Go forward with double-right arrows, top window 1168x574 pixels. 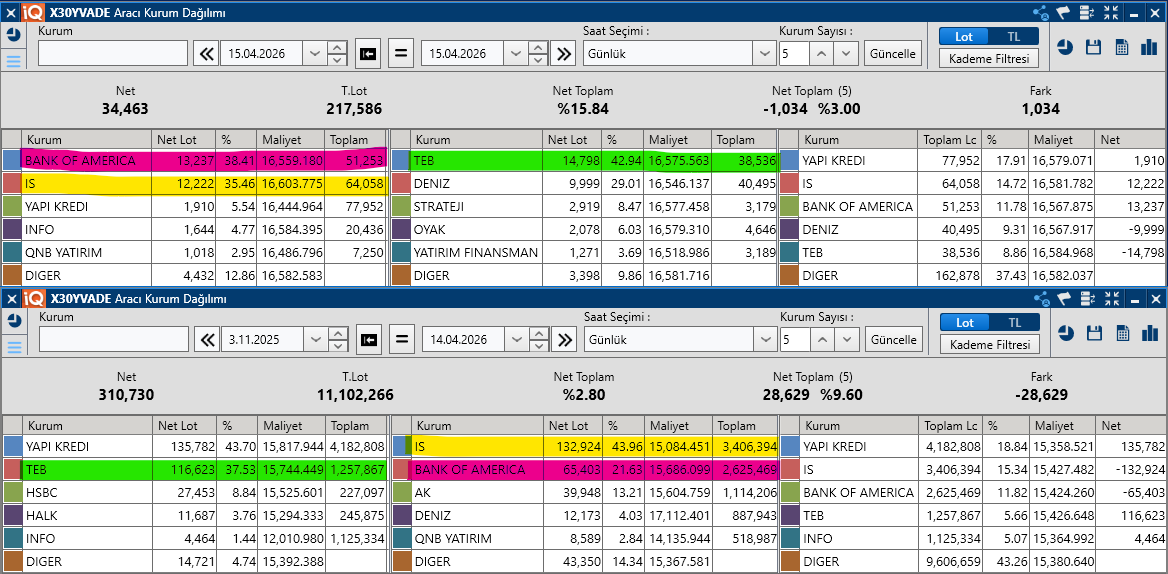click(564, 54)
